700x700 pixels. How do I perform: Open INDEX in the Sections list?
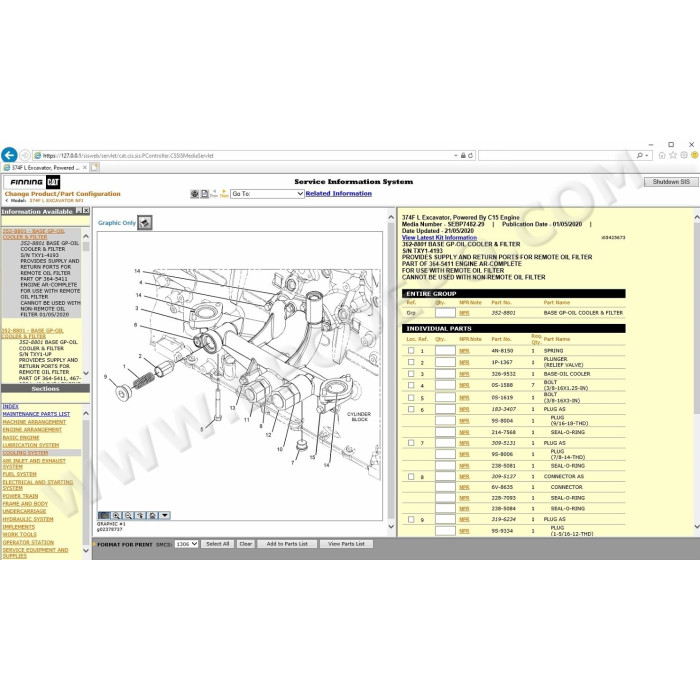point(10,406)
